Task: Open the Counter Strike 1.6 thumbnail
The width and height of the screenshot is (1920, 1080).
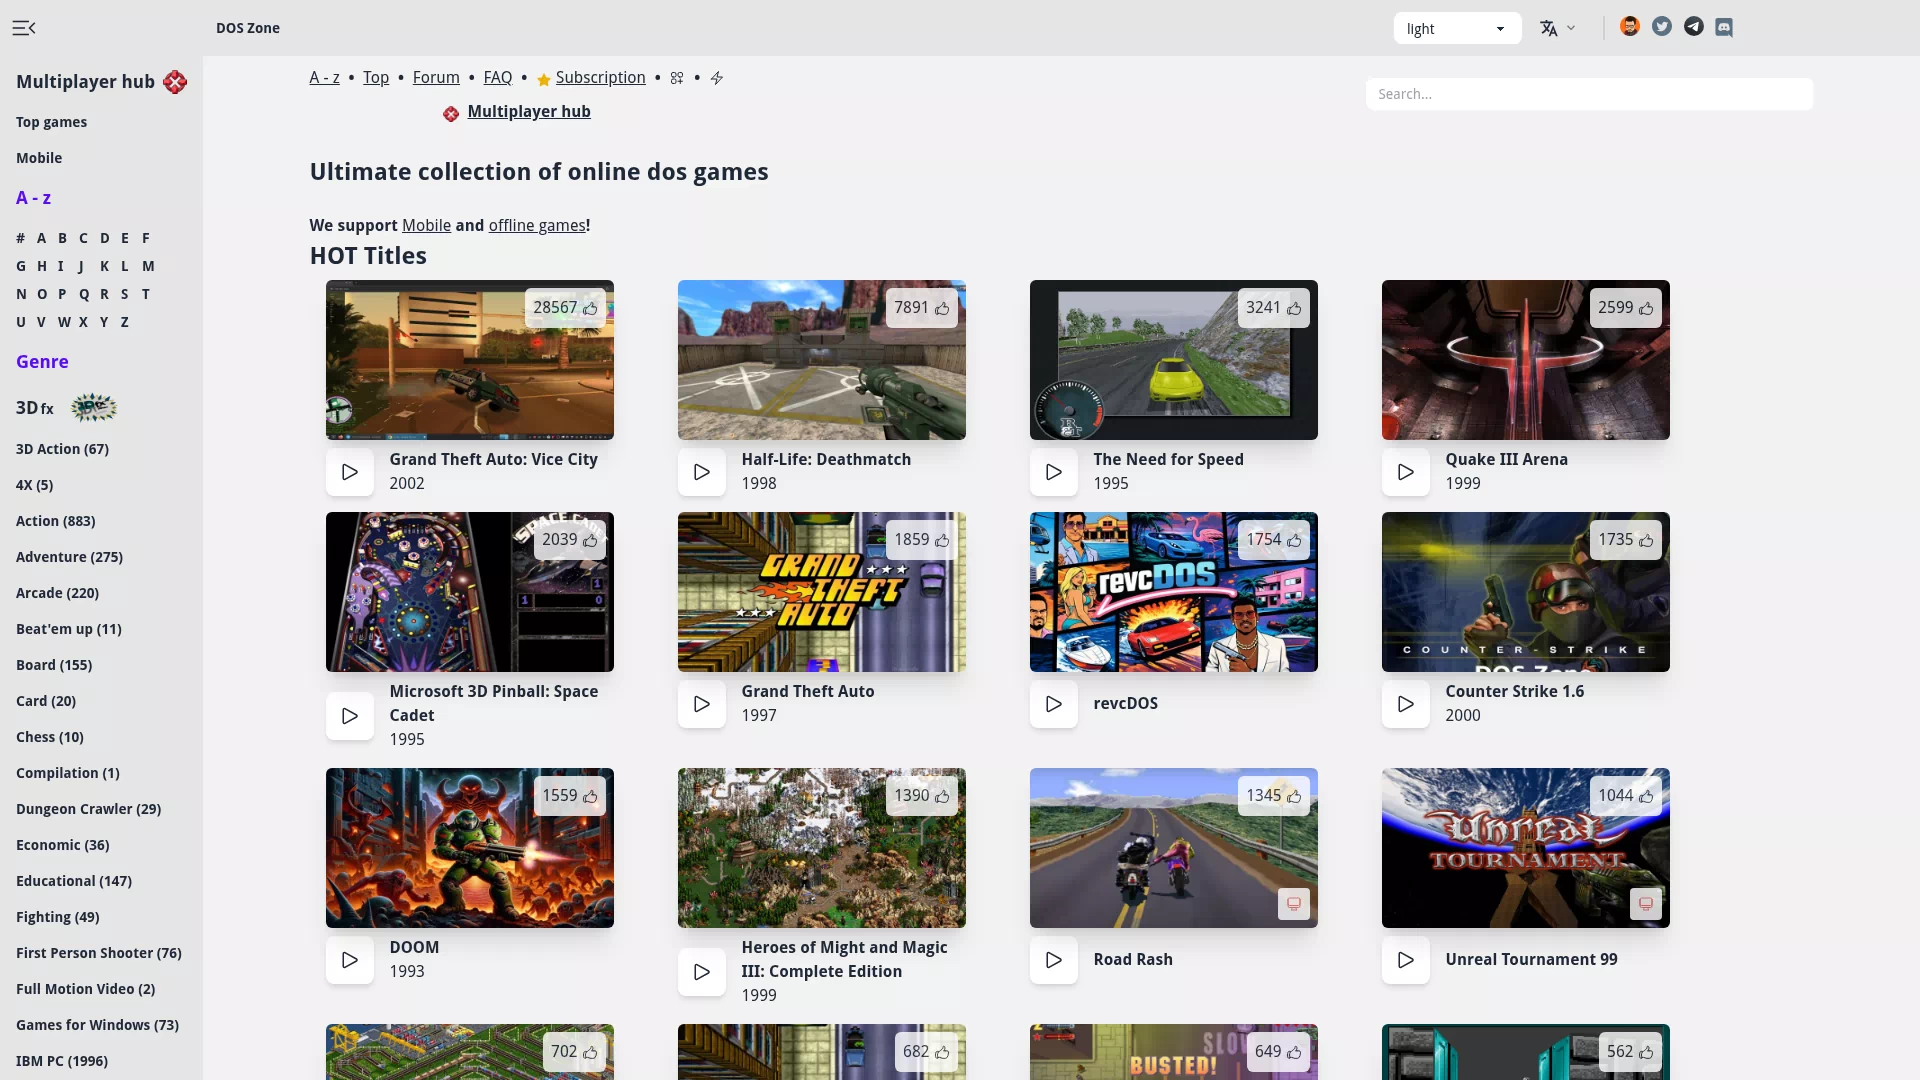Action: 1526,592
